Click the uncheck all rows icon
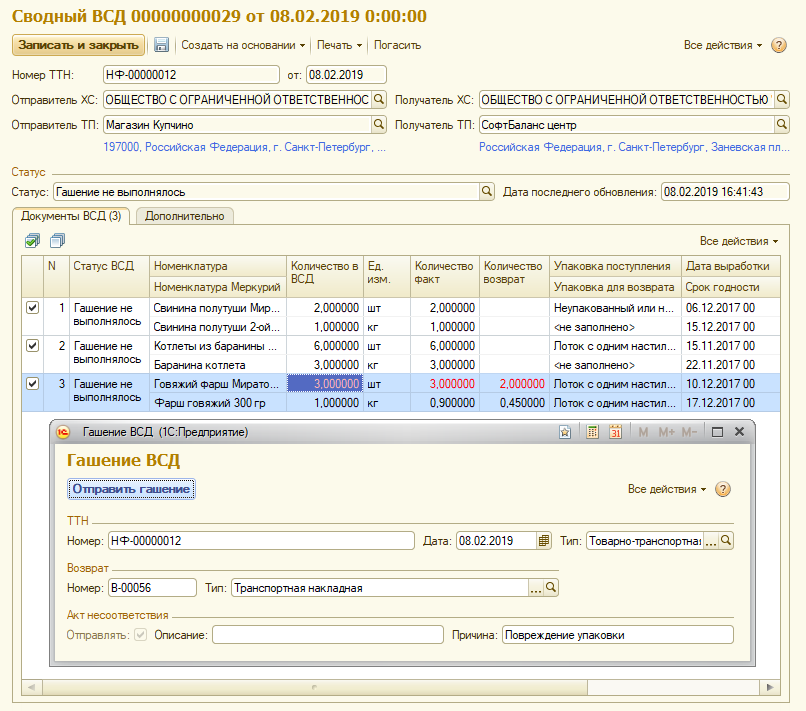Viewport: 806px width, 711px height. [x=58, y=241]
